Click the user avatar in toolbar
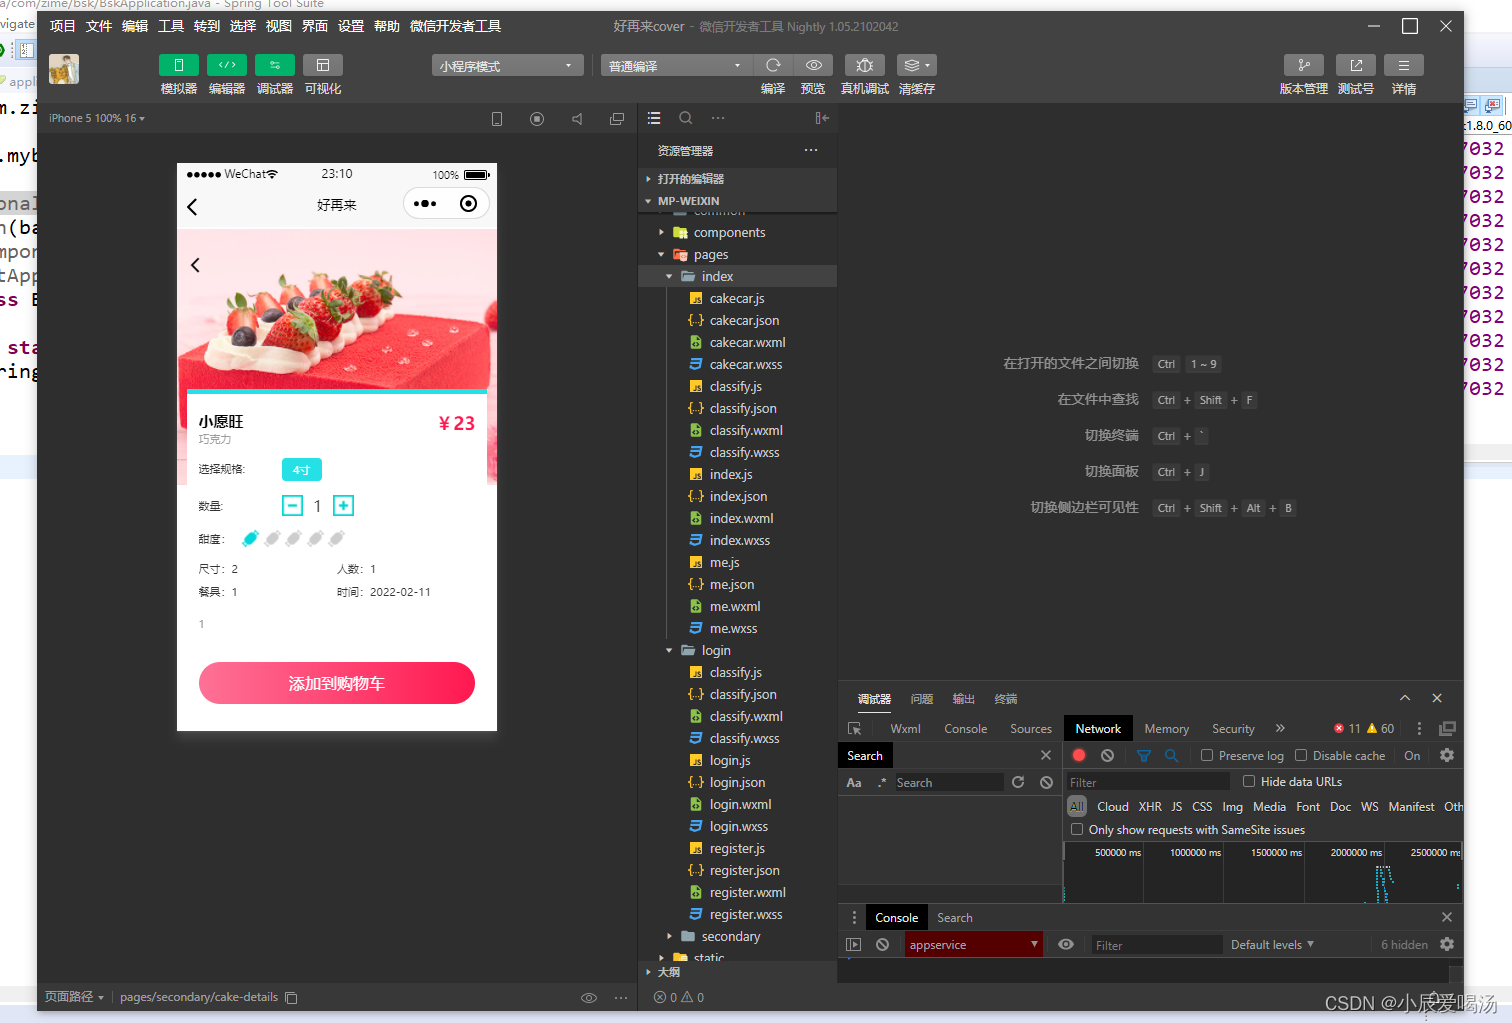The image size is (1512, 1023). (64, 69)
